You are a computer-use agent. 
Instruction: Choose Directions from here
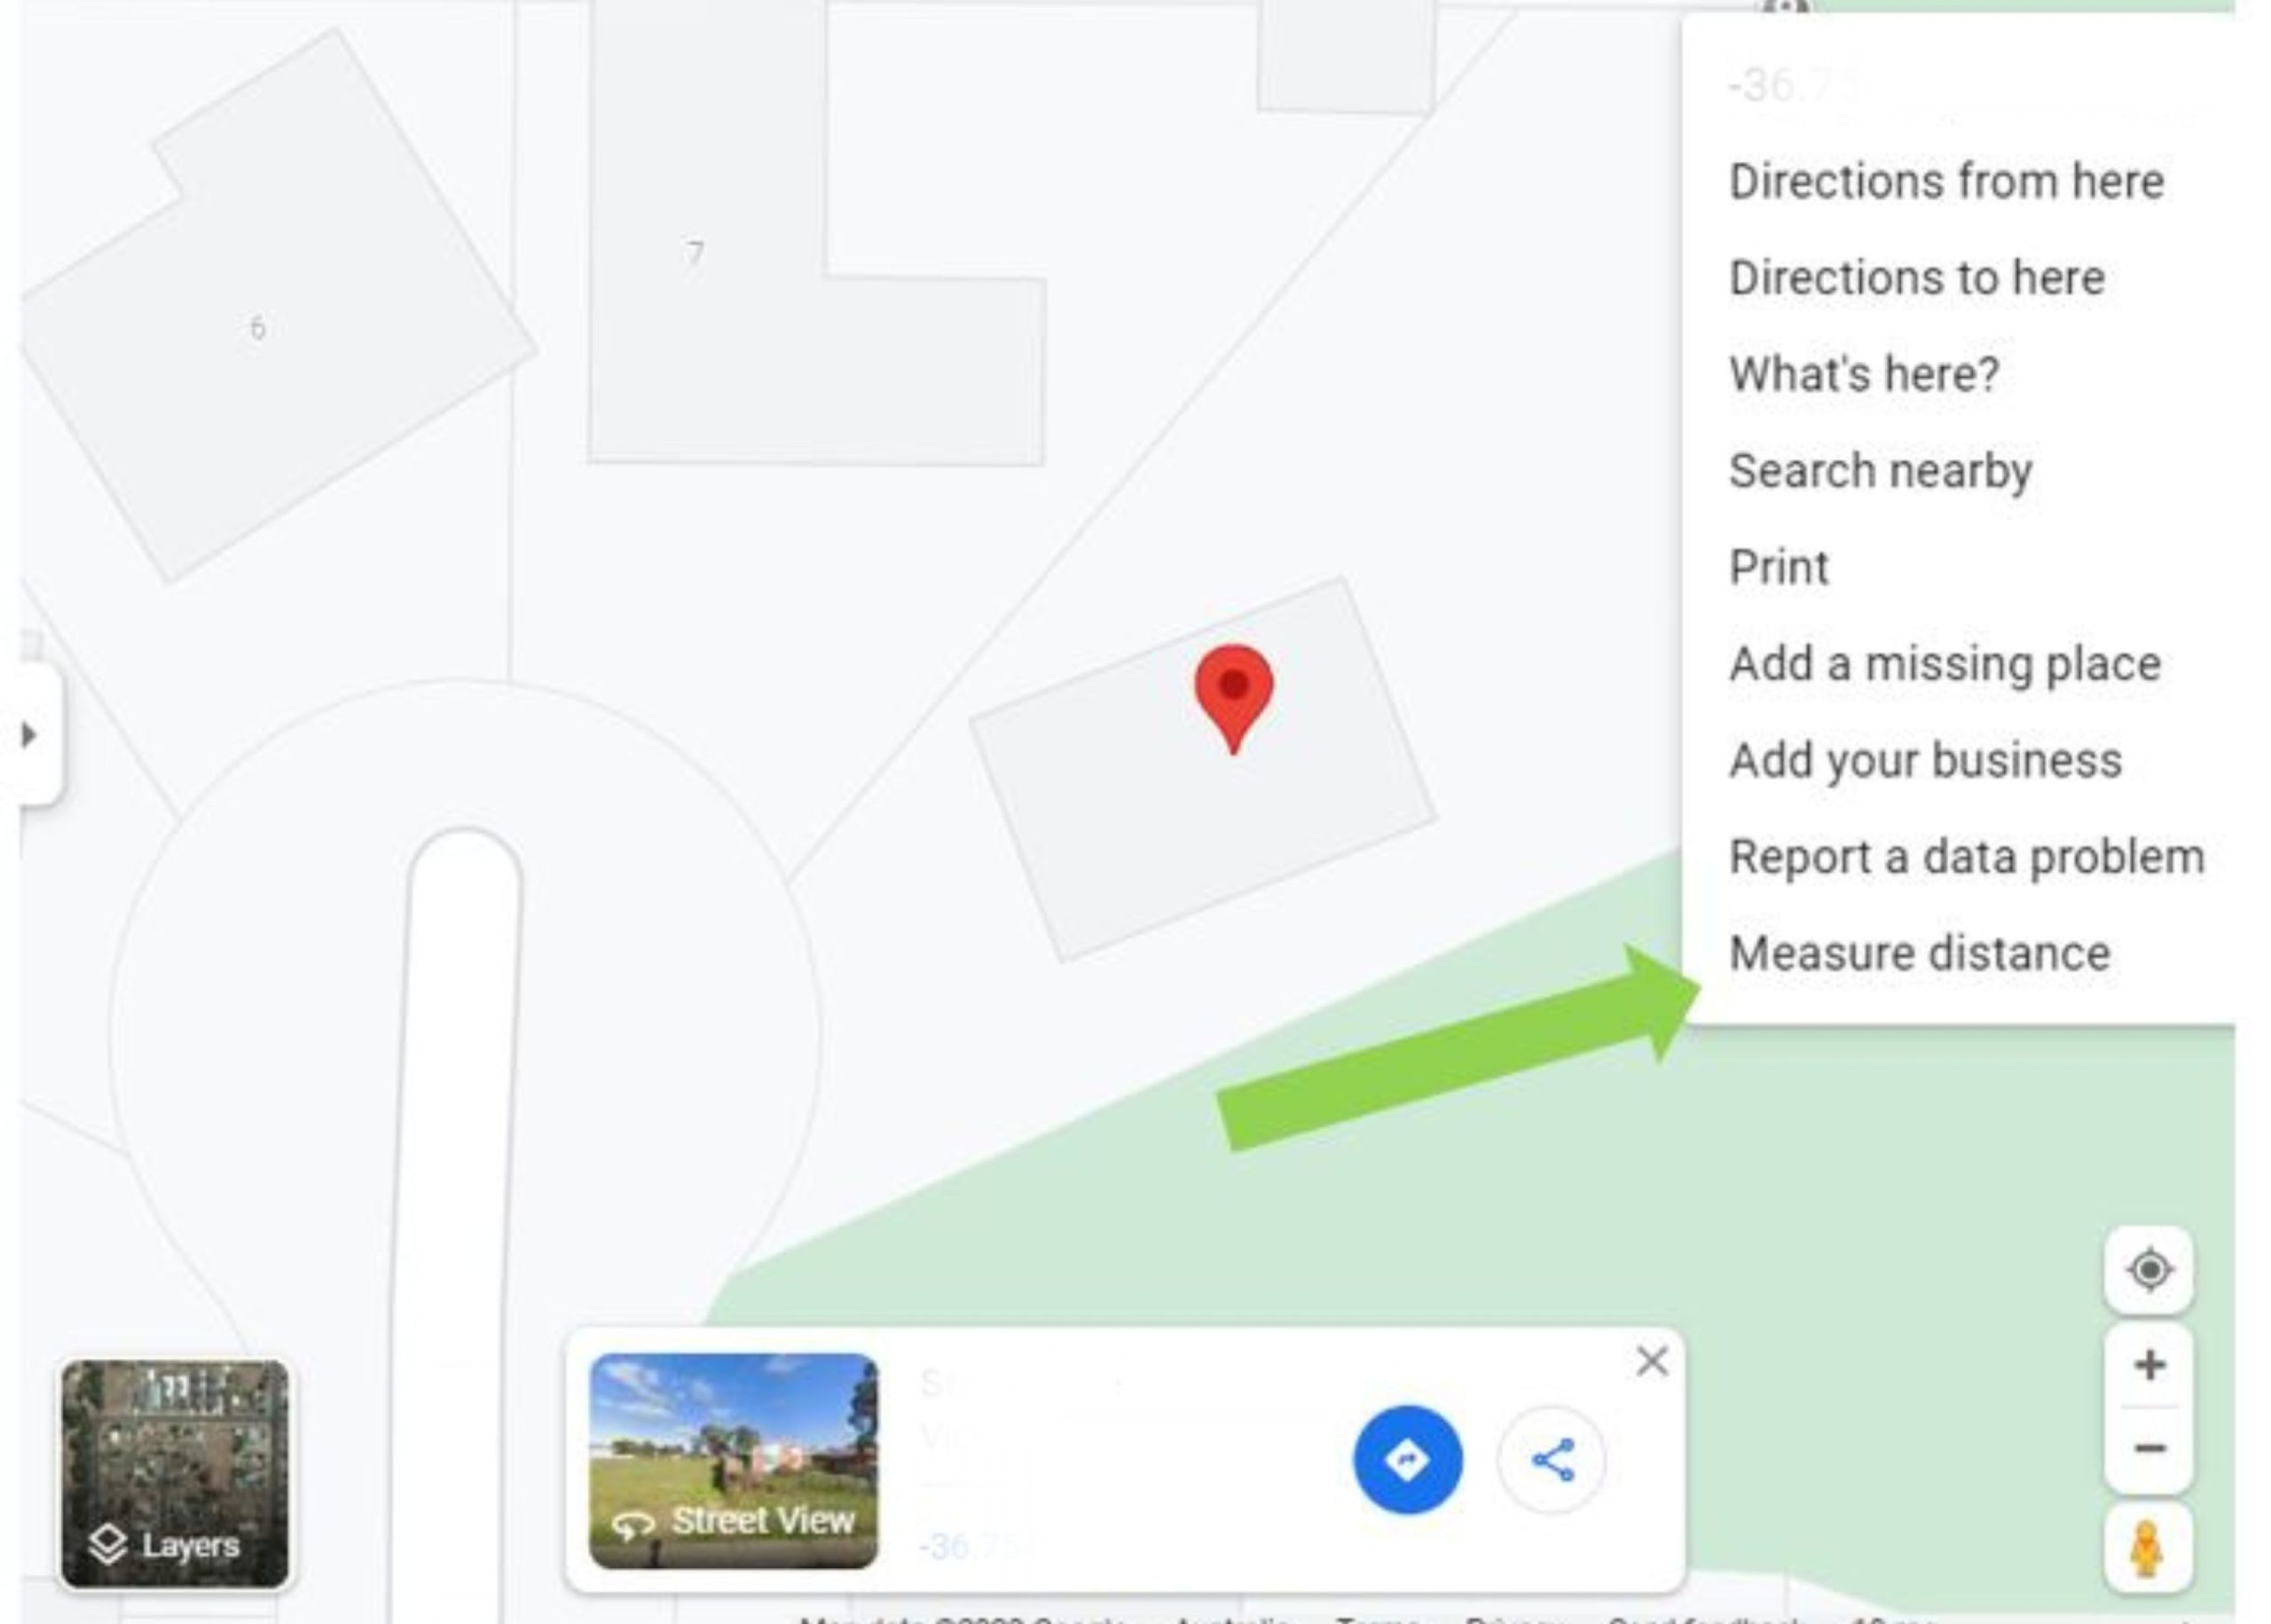tap(1946, 181)
